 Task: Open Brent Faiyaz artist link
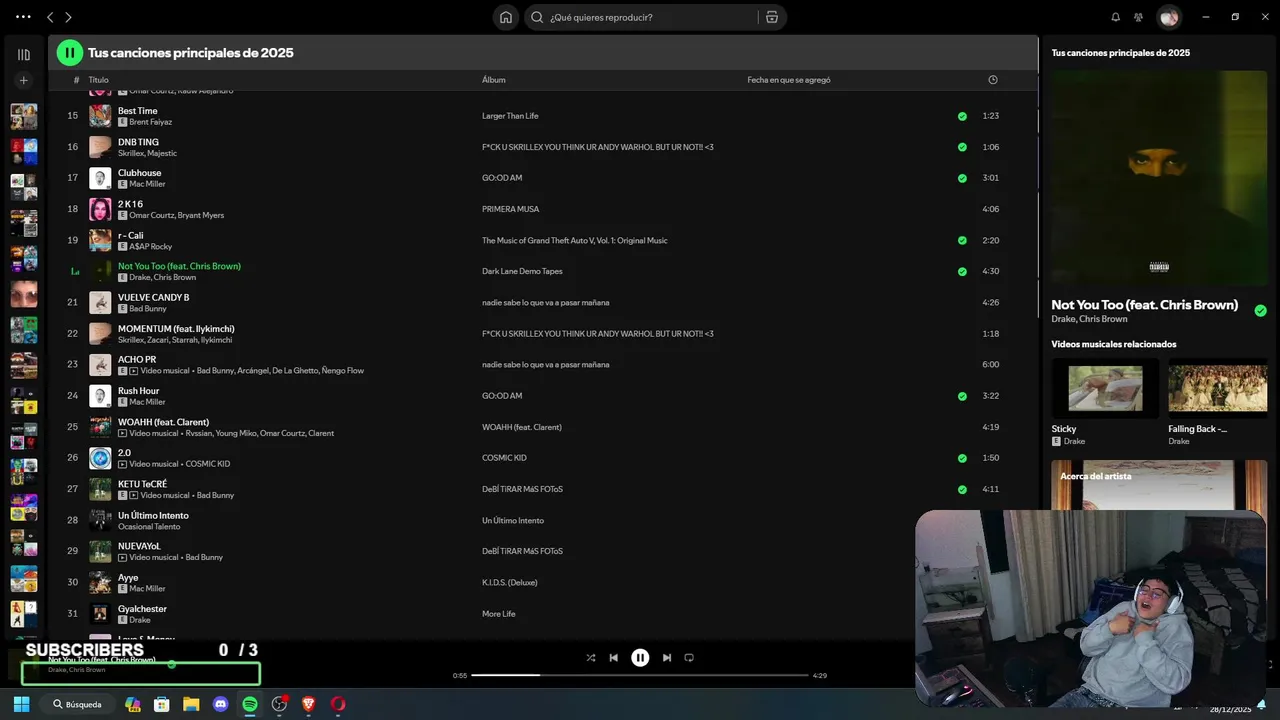click(150, 122)
